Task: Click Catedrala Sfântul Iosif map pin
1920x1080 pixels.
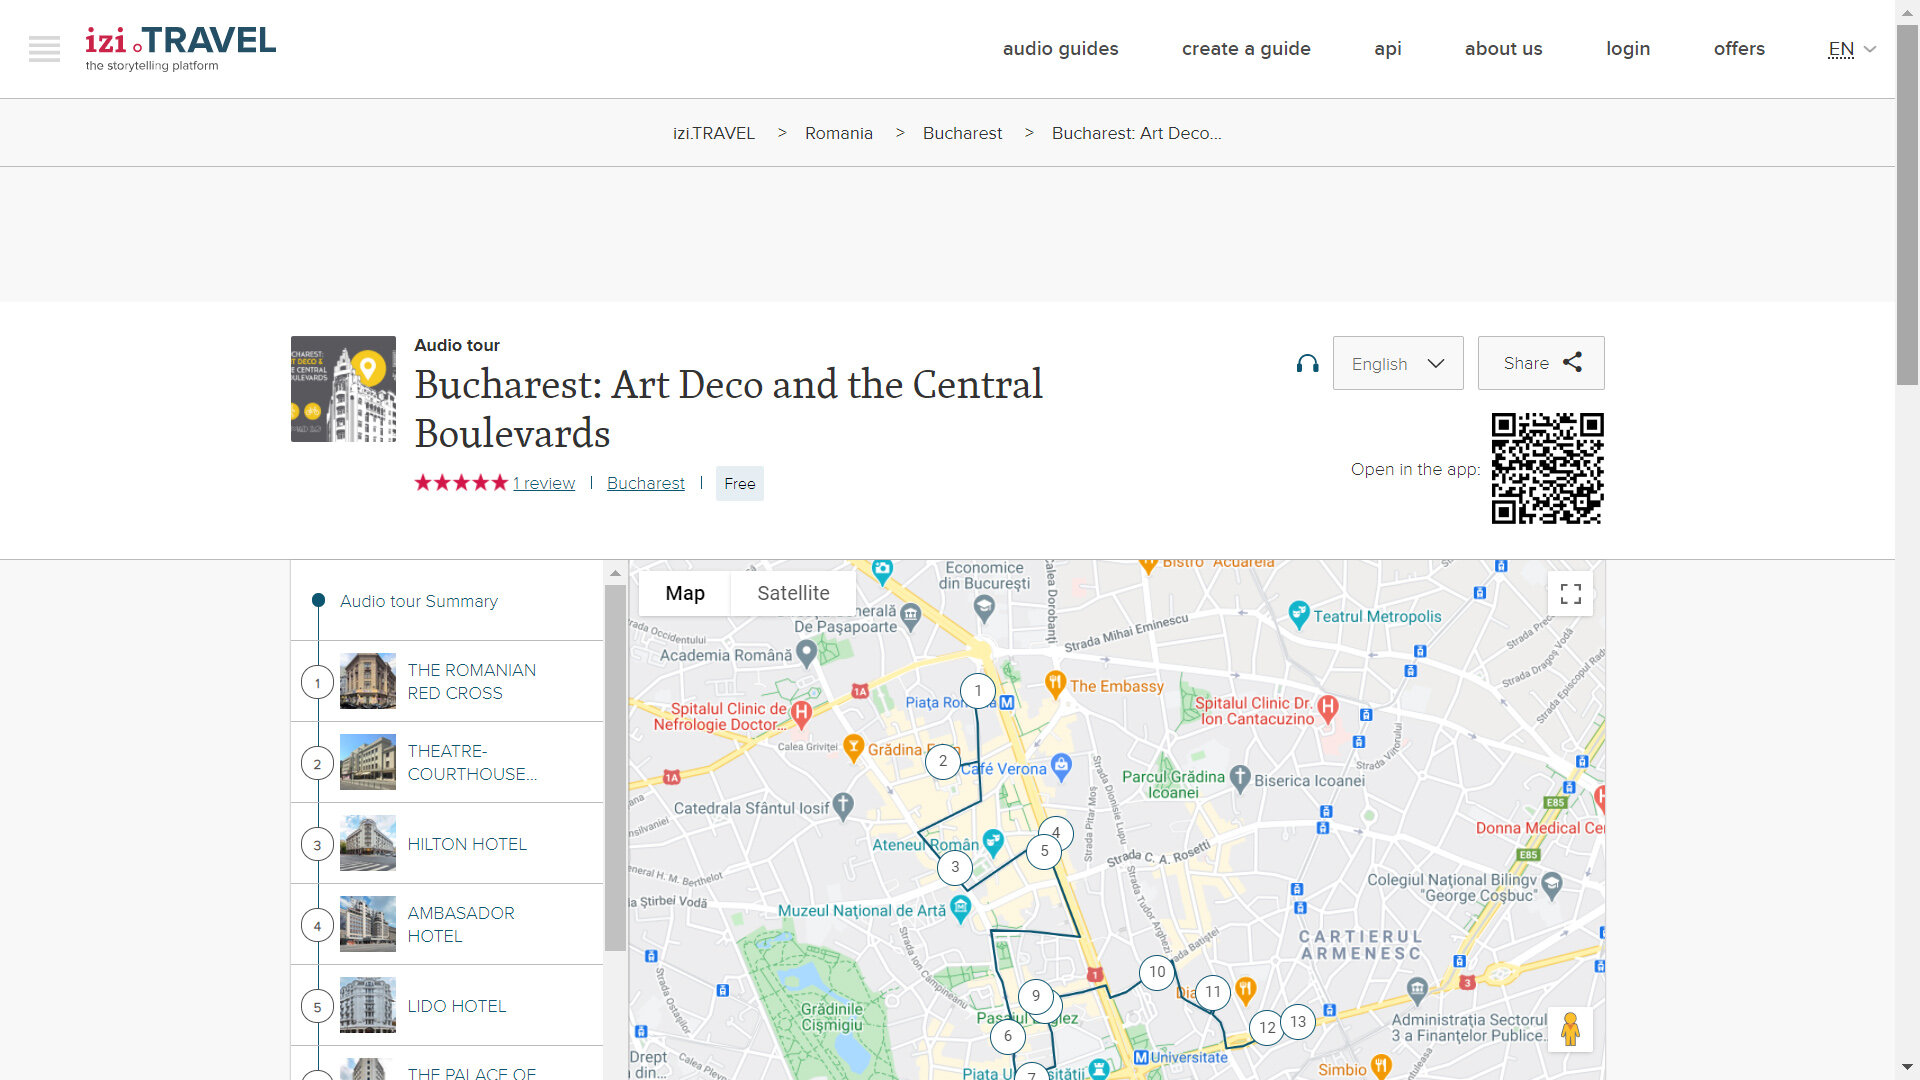Action: click(x=843, y=806)
